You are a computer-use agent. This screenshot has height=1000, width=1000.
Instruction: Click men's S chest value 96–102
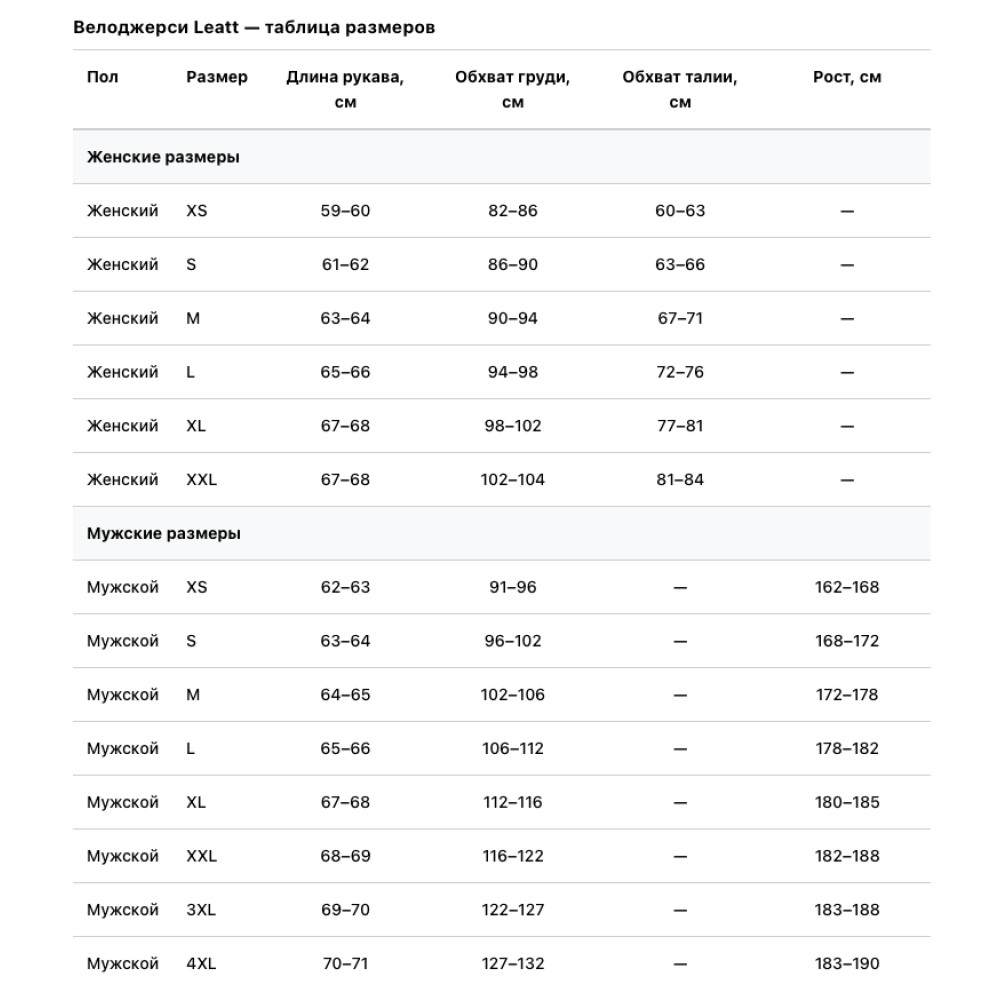(x=513, y=641)
